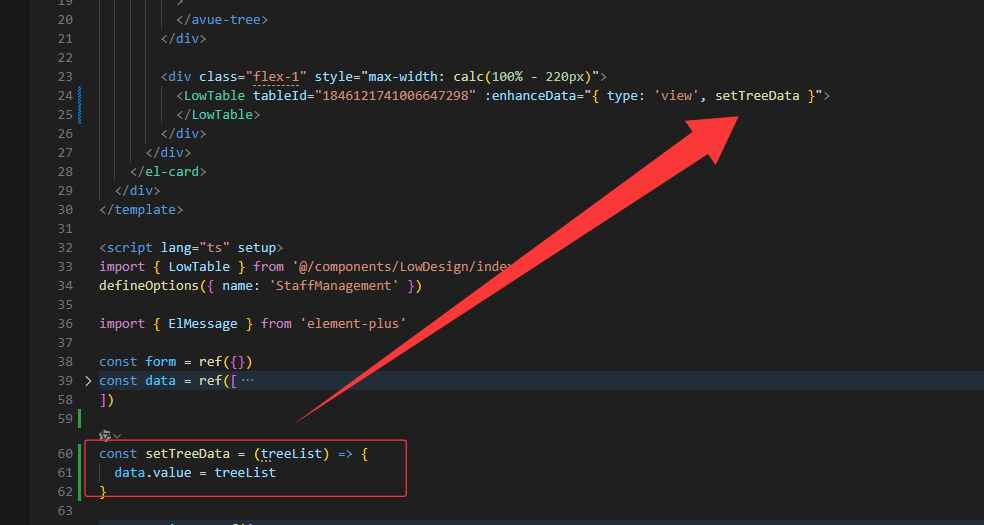Click the tableId numeric string value
The image size is (984, 525).
(x=391, y=96)
